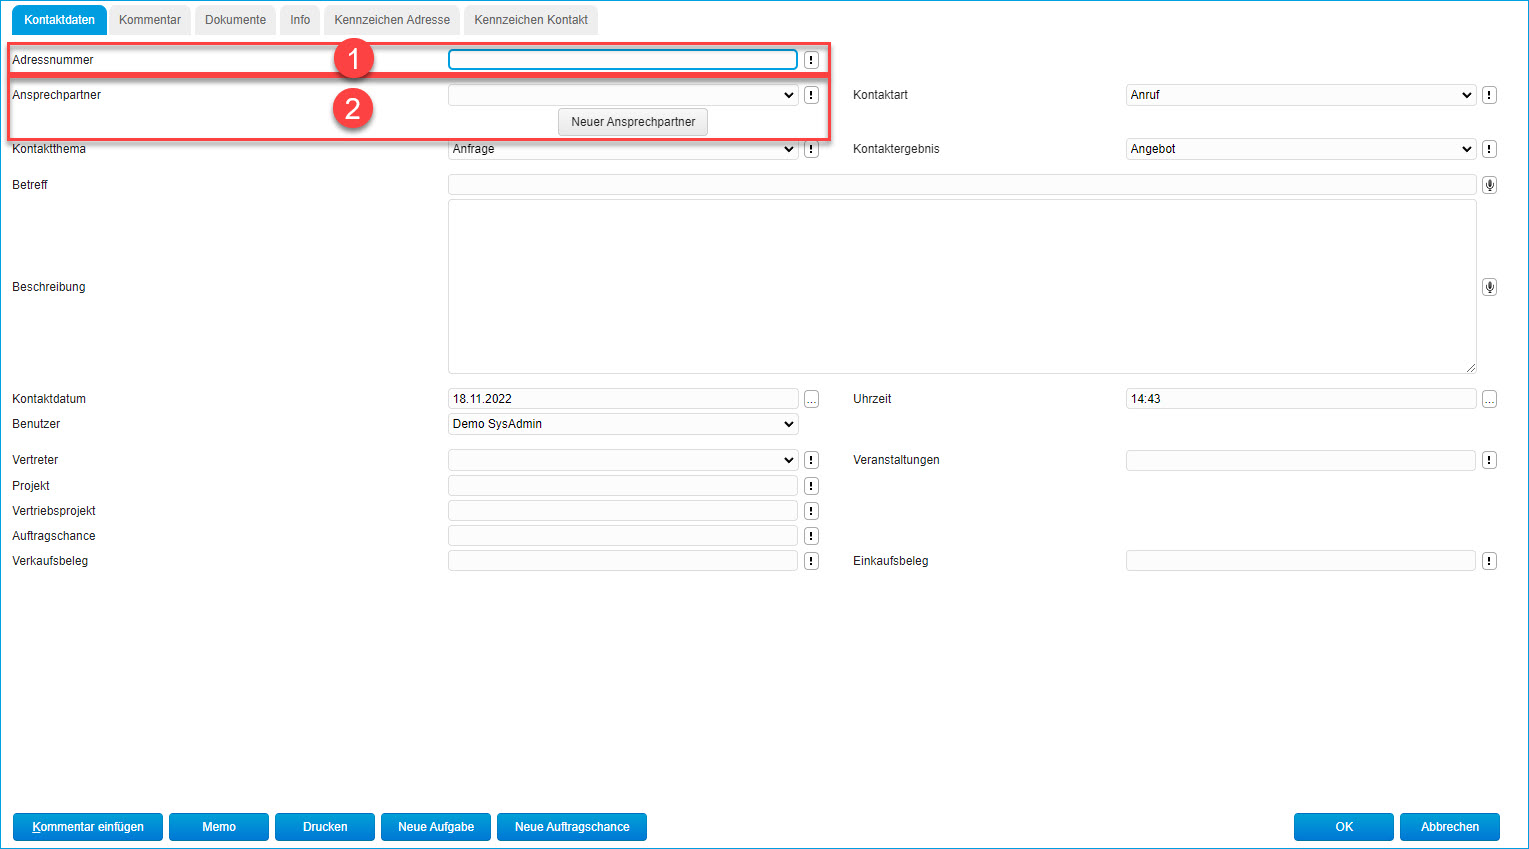The image size is (1529, 849).
Task: Open the Uhrzeit picker ellipsis button
Action: tap(1489, 399)
